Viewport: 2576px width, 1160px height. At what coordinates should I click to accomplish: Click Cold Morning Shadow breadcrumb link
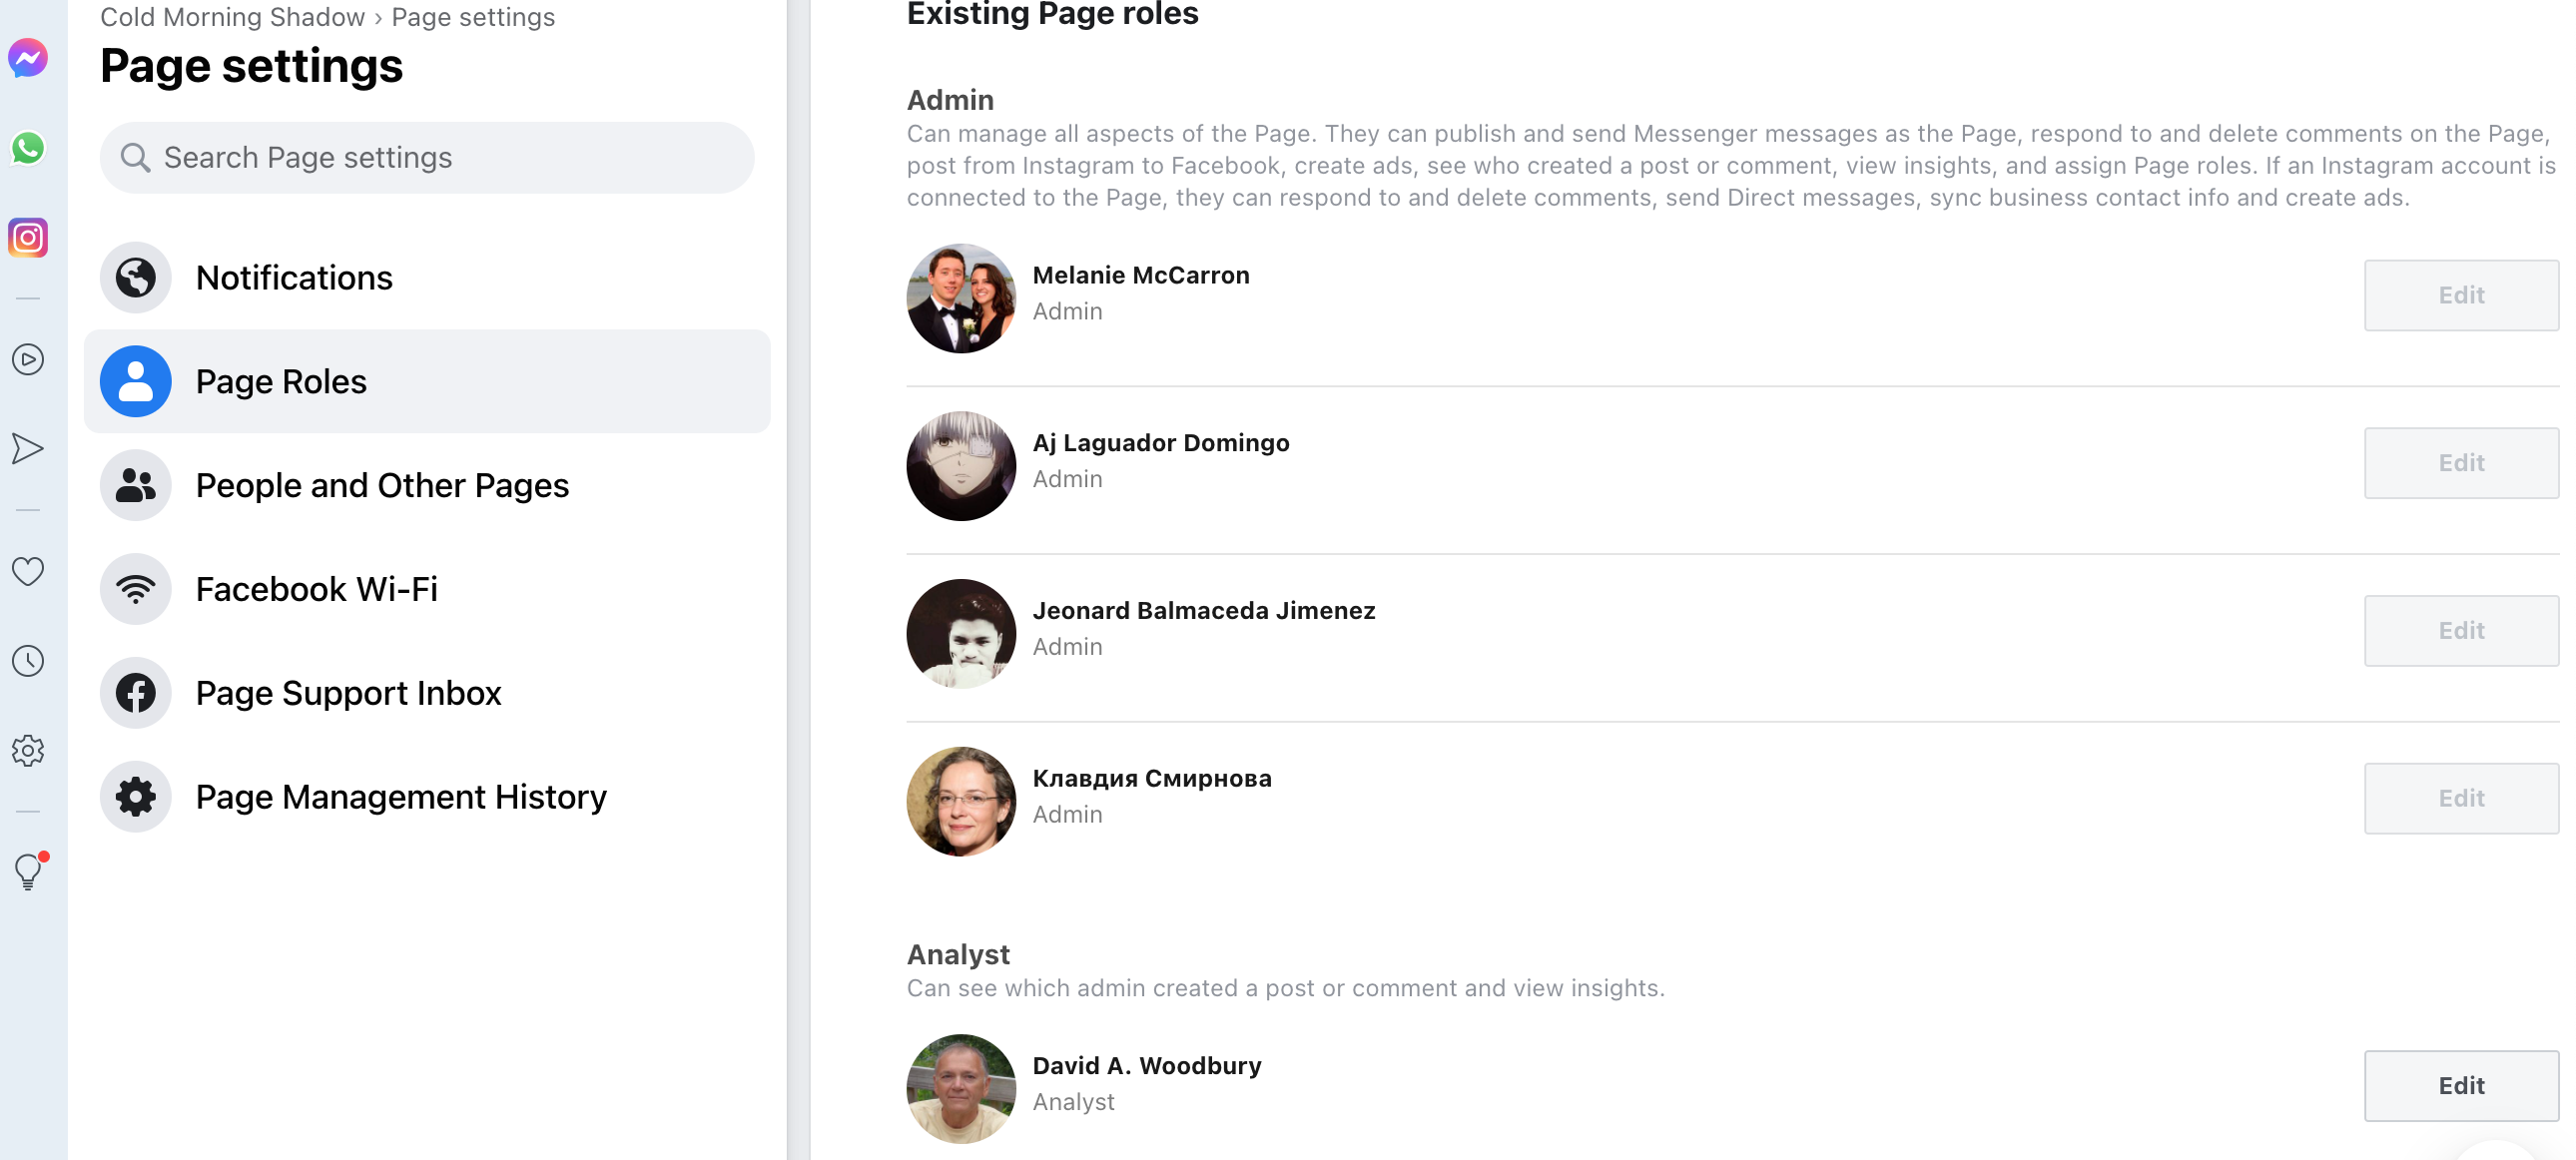pyautogui.click(x=232, y=17)
